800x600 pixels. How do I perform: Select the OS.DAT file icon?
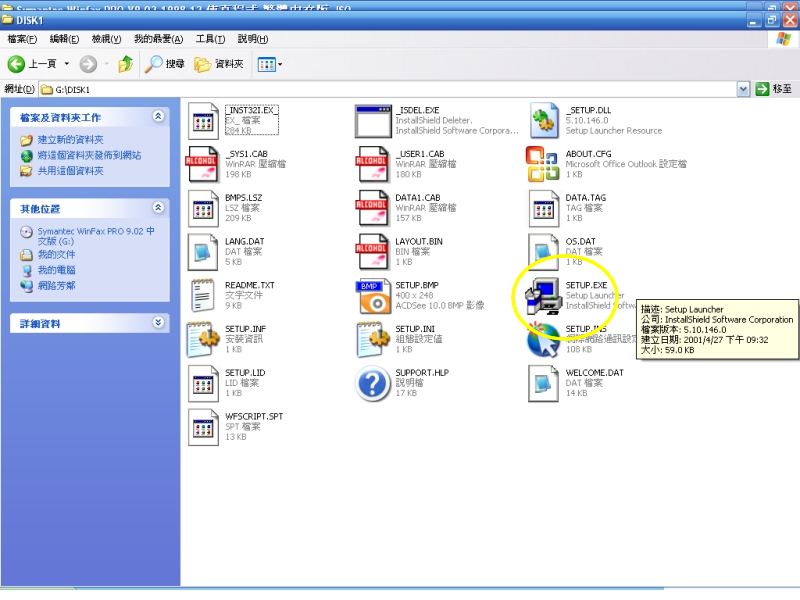[x=543, y=252]
